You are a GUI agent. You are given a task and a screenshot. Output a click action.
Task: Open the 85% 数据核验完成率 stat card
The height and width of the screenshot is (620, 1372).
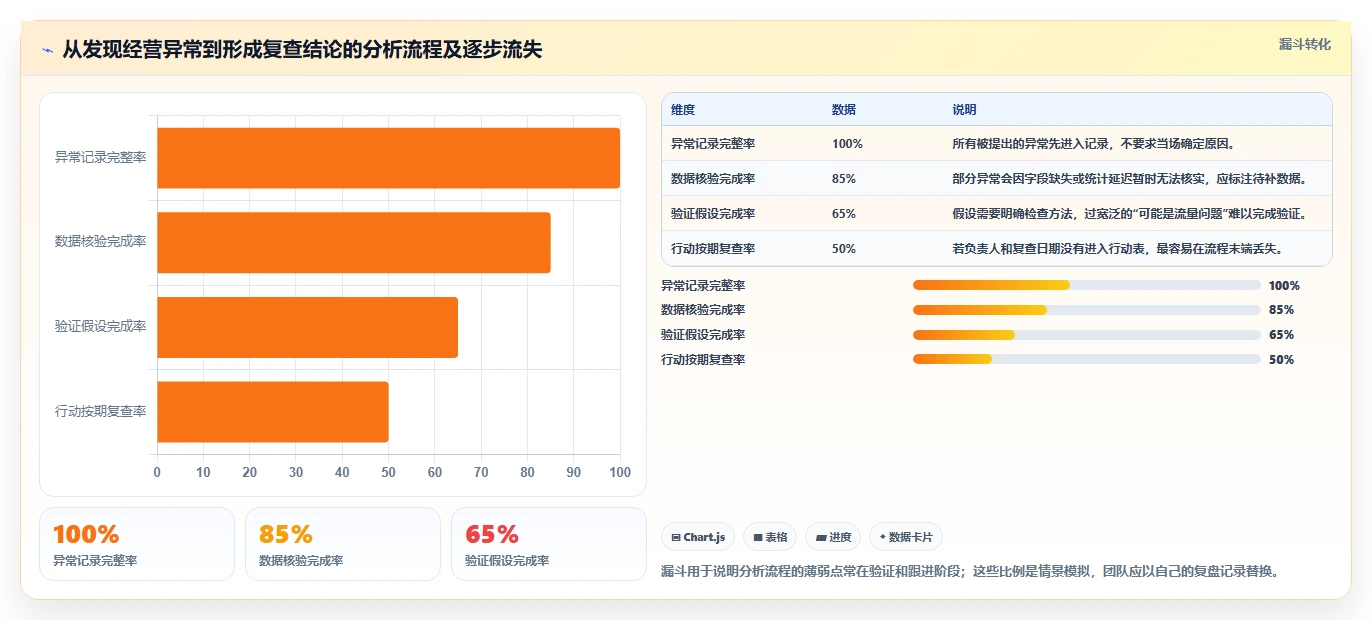click(x=343, y=544)
